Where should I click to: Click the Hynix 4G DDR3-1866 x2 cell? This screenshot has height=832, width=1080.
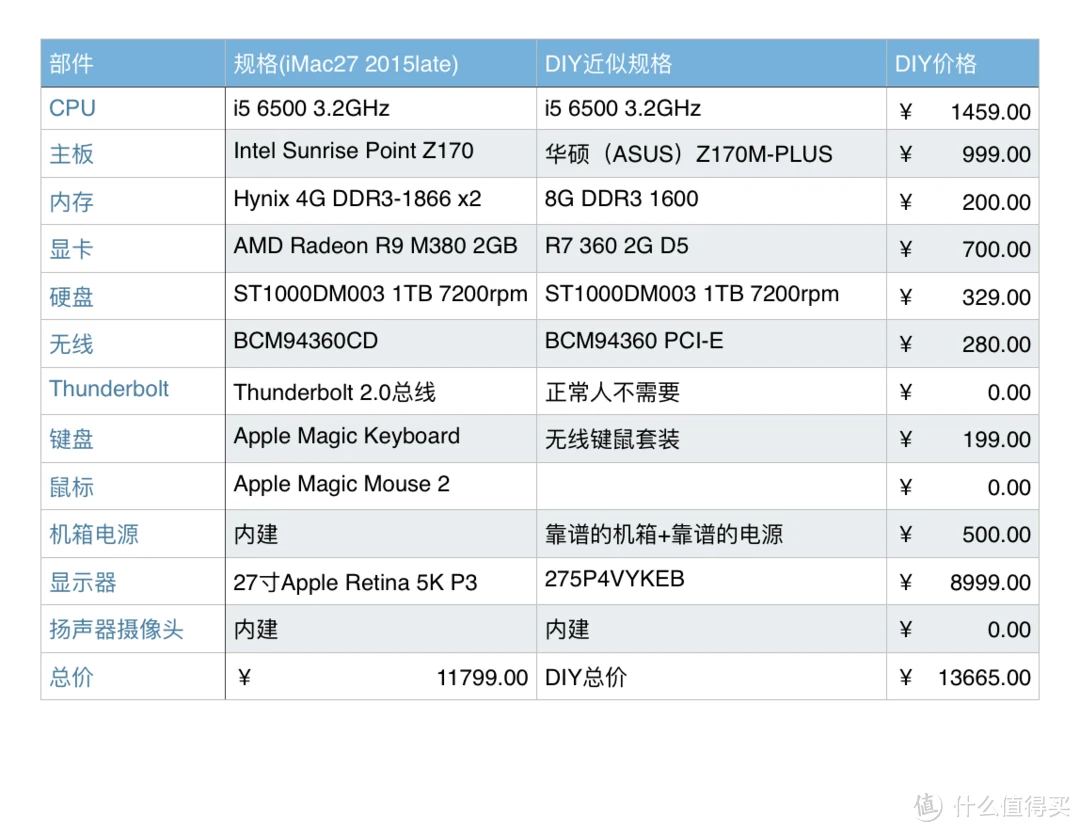(x=381, y=201)
